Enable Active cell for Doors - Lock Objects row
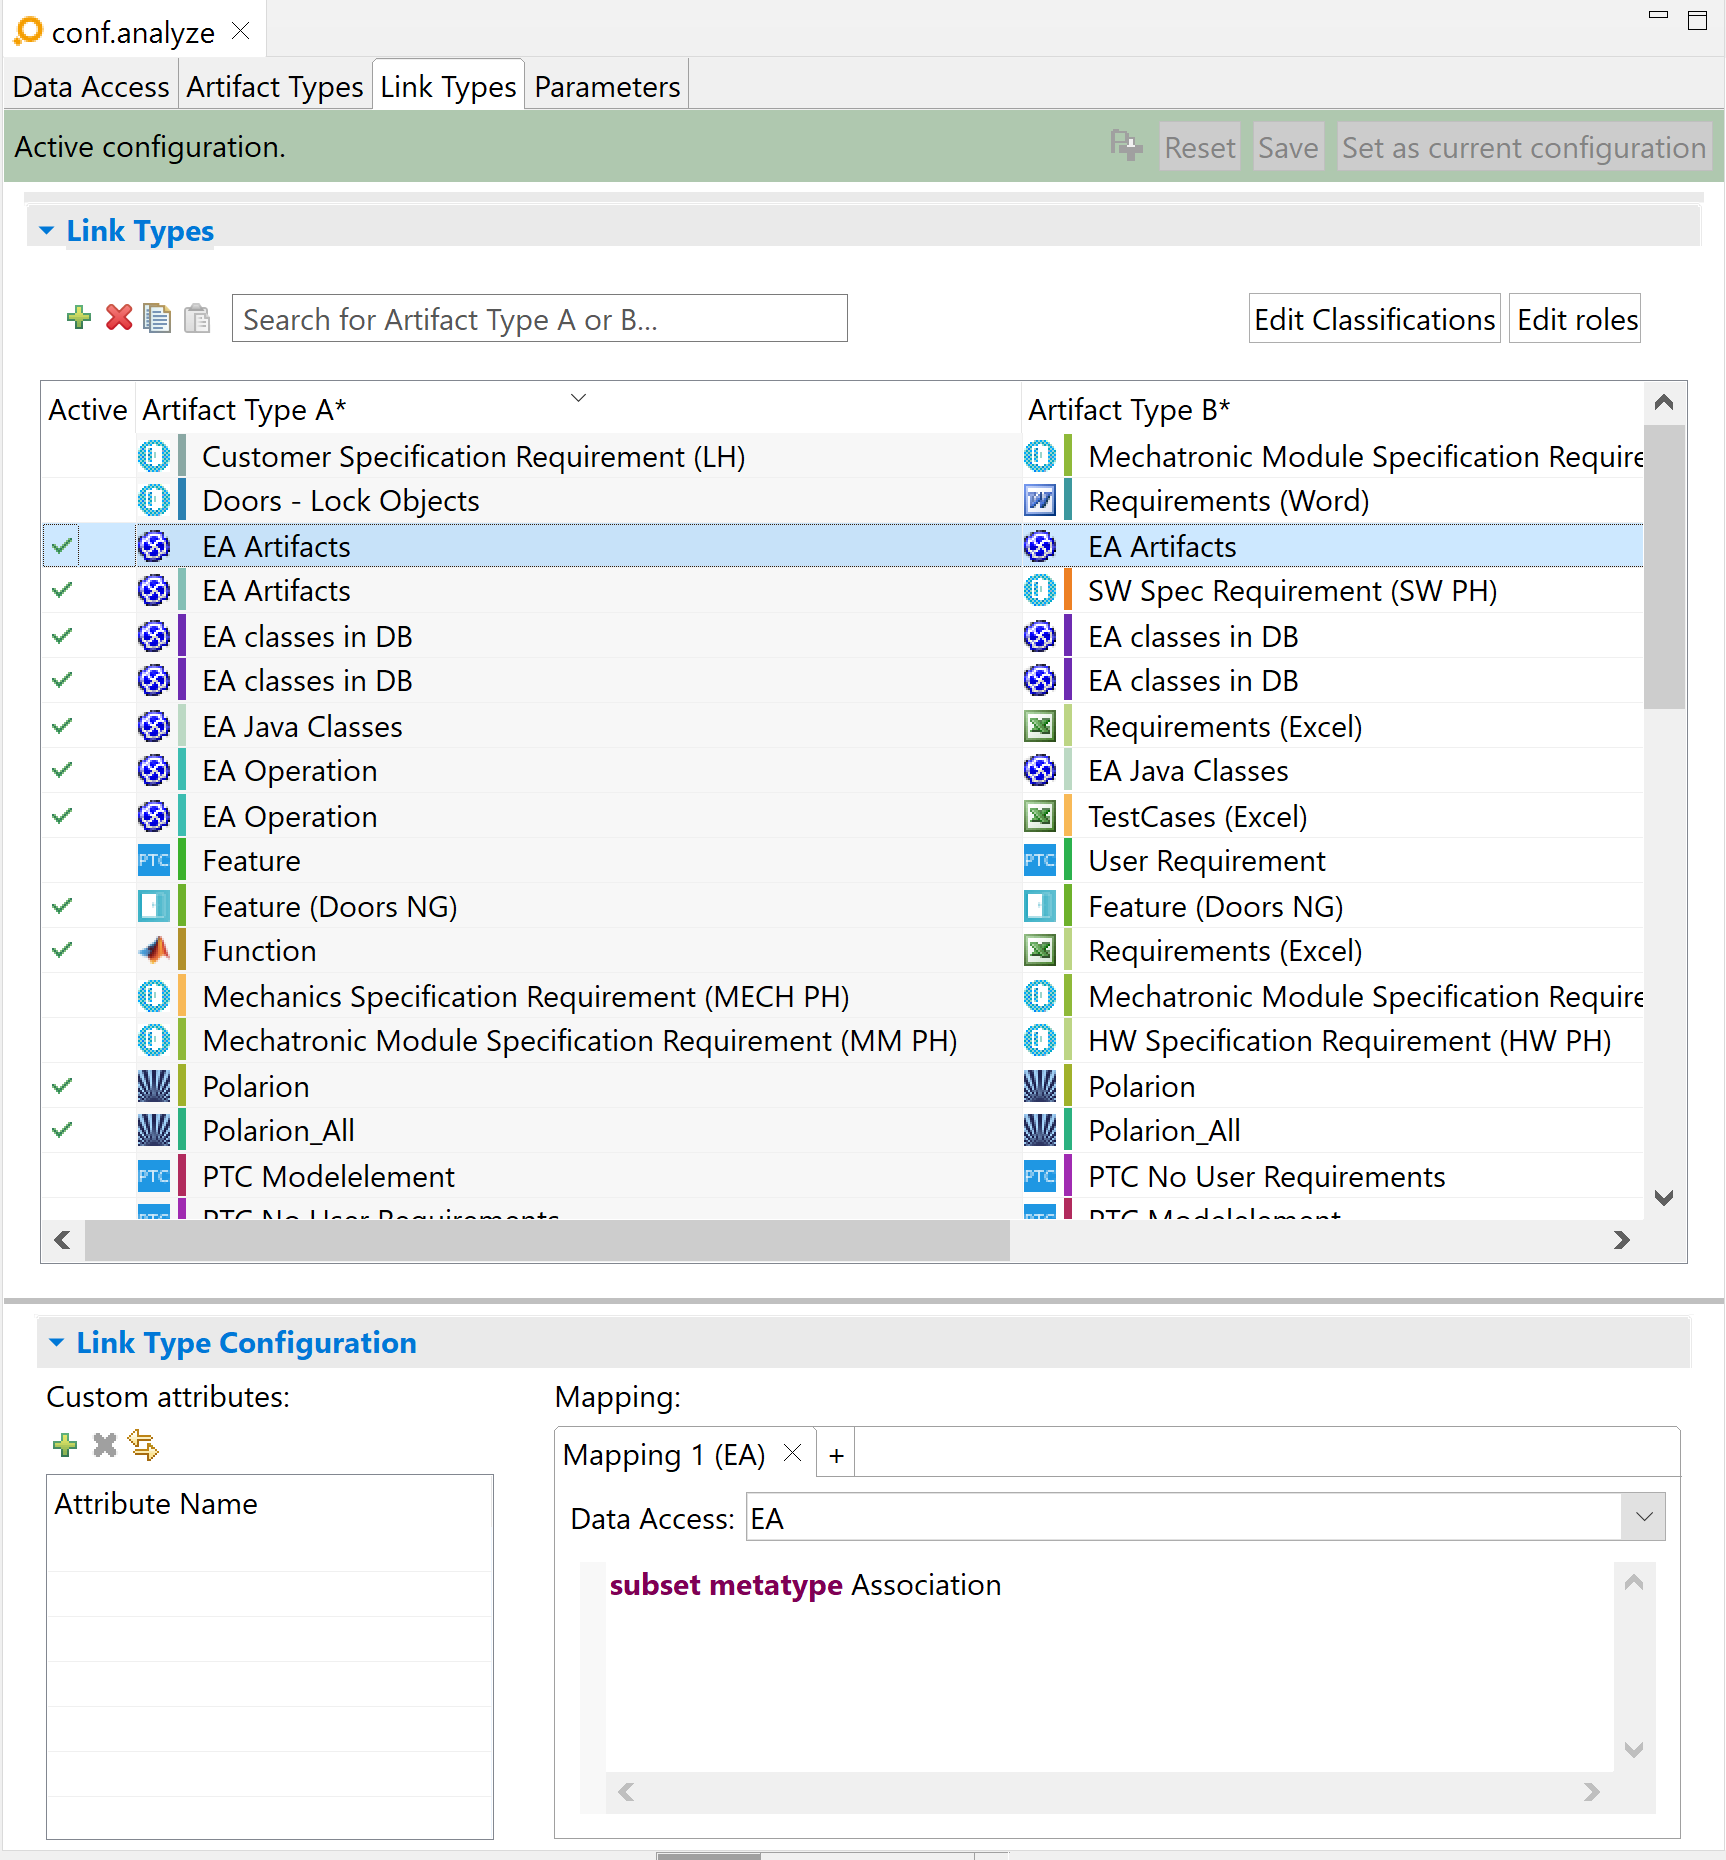1726x1860 pixels. [88, 500]
